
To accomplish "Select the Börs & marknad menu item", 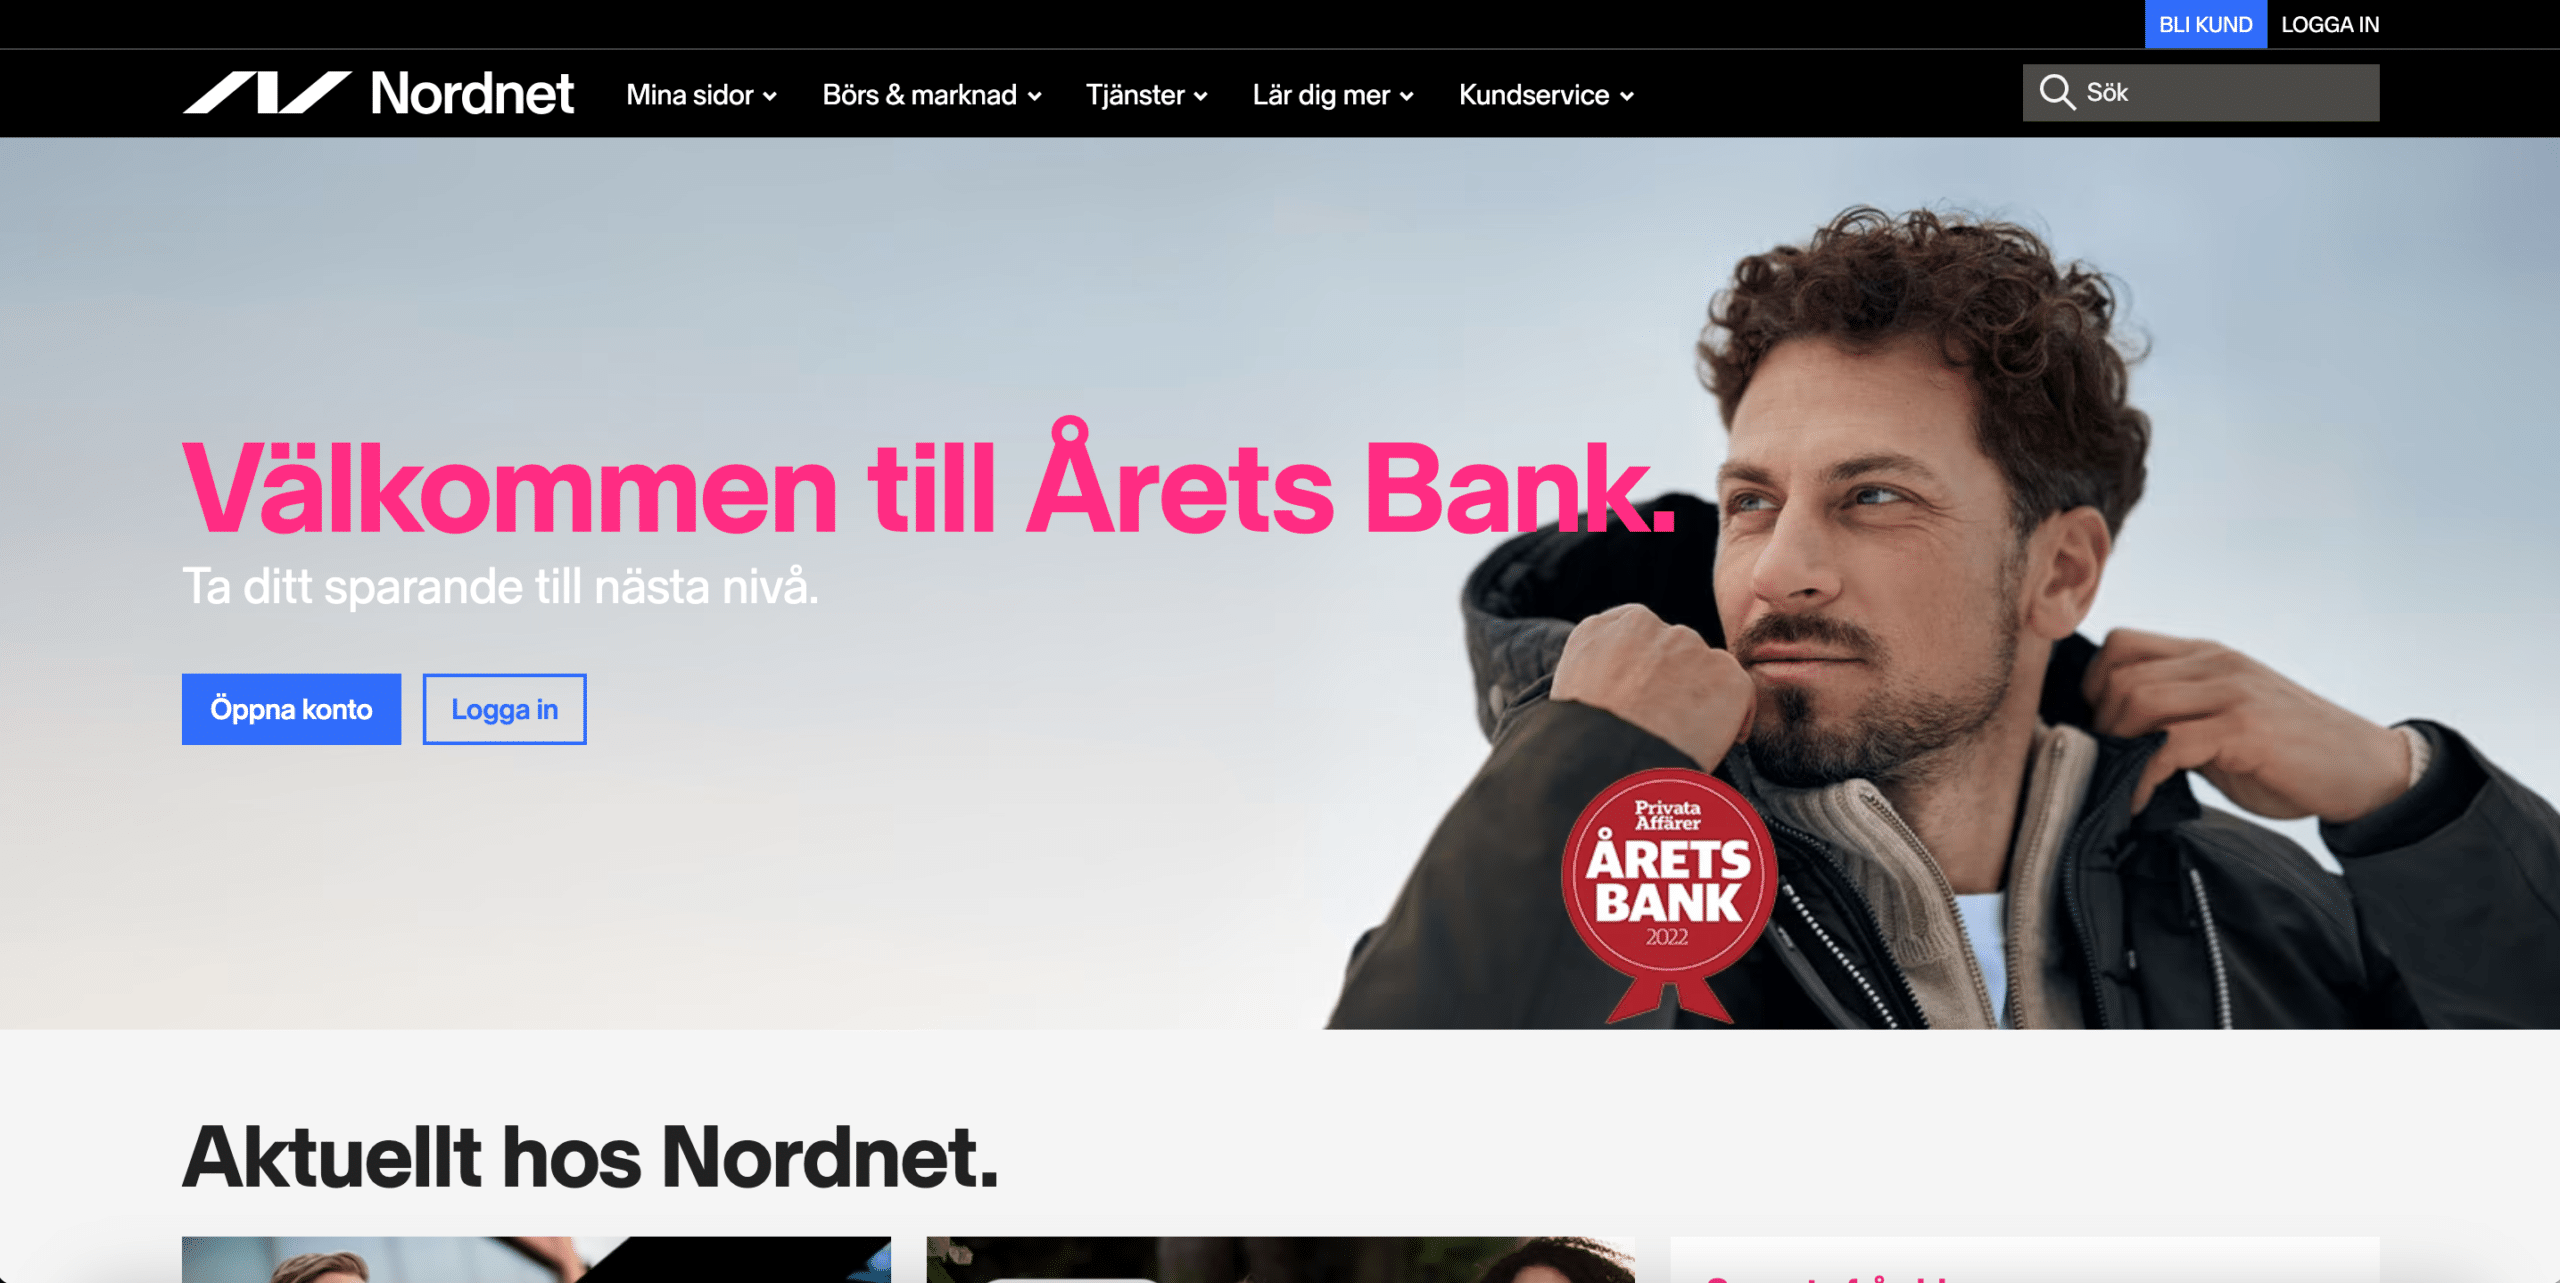I will [932, 95].
